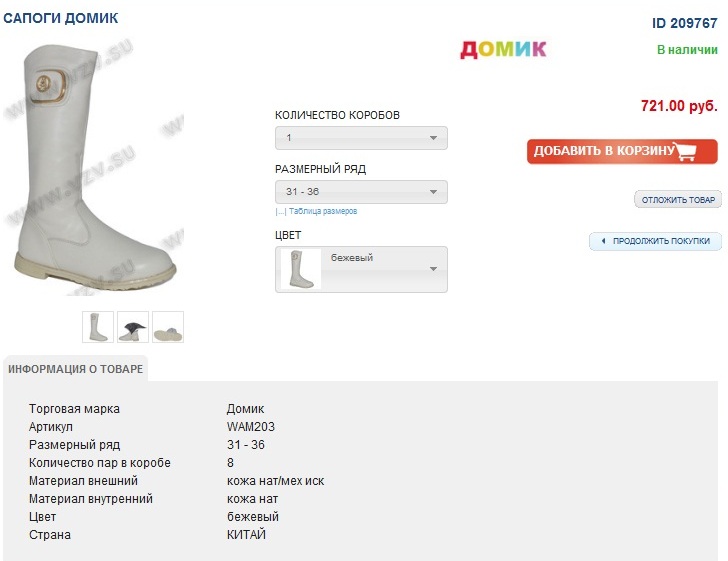Click the ОТЛОЖИТЬ ТОВАР button
728x561 pixels.
point(677,200)
